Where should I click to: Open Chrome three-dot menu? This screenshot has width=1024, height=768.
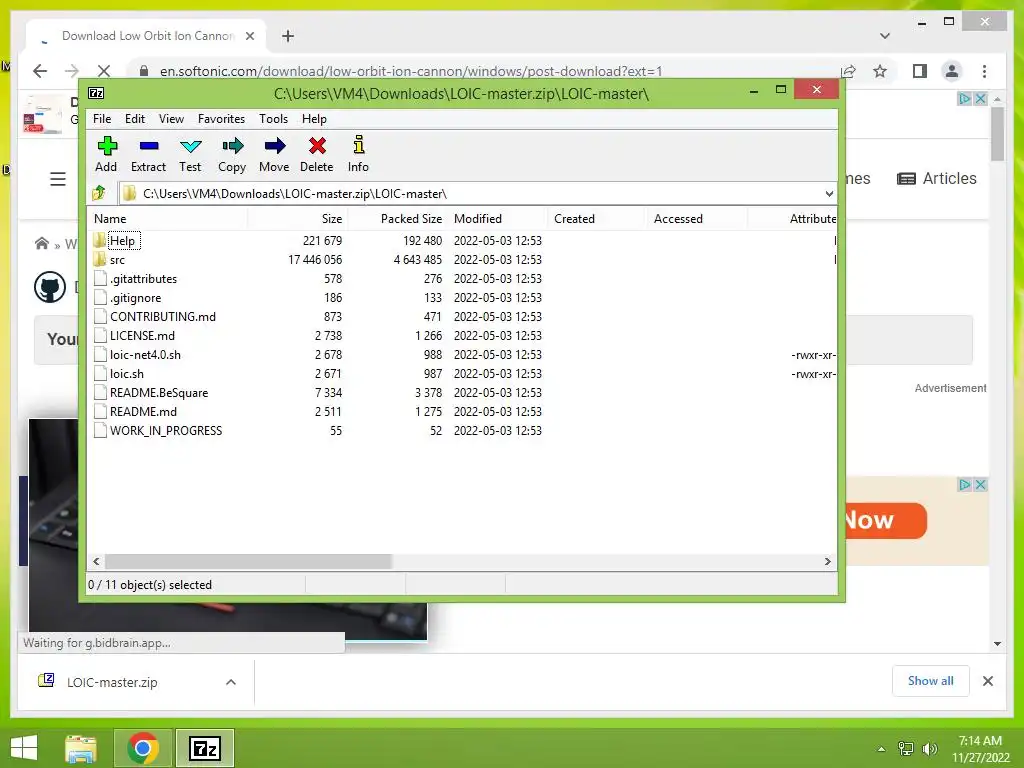click(x=984, y=71)
